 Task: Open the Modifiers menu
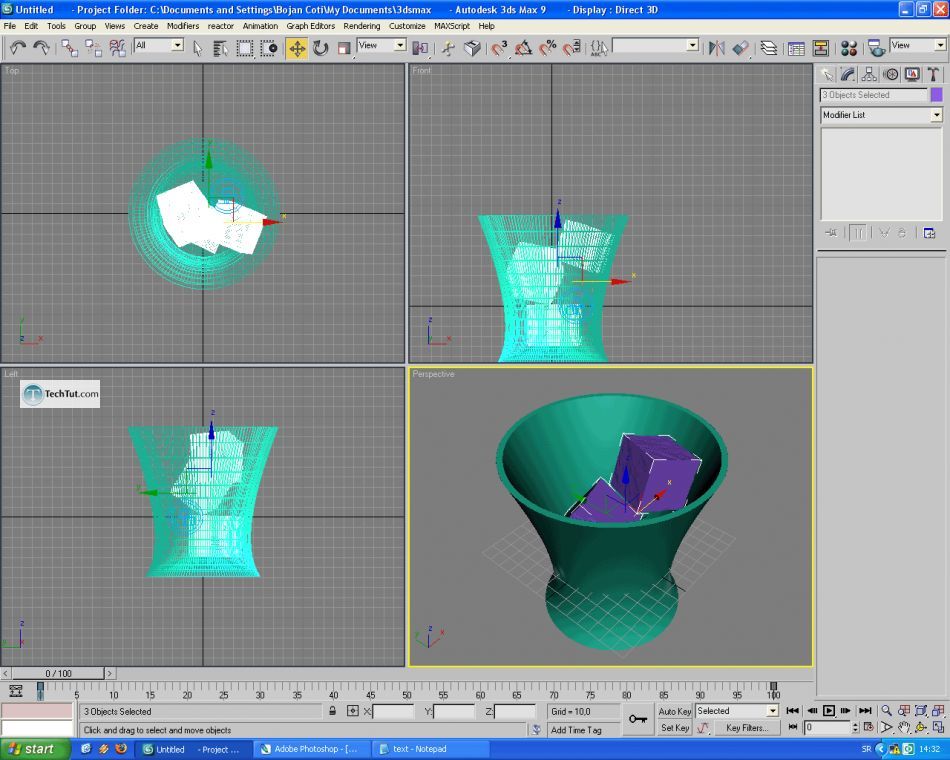click(182, 26)
